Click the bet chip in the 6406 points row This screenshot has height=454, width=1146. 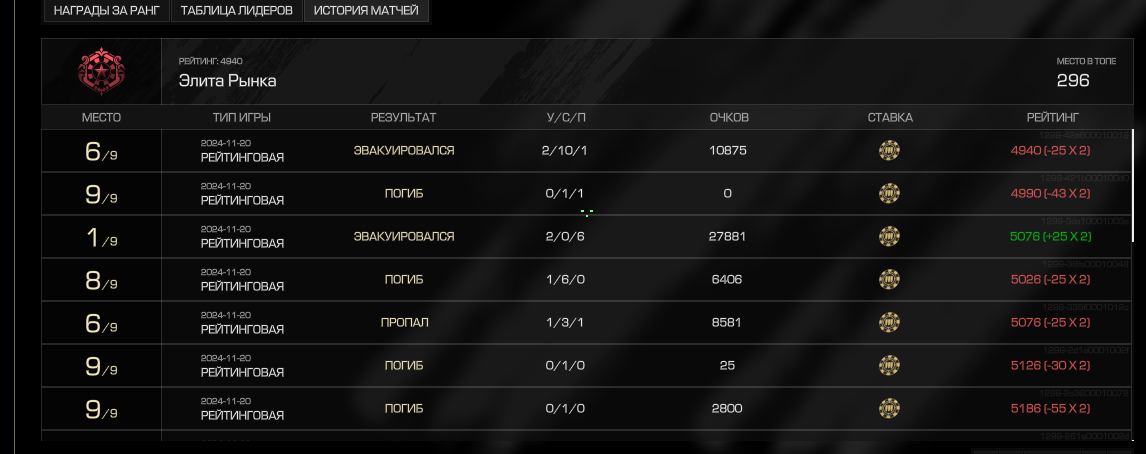click(x=889, y=280)
